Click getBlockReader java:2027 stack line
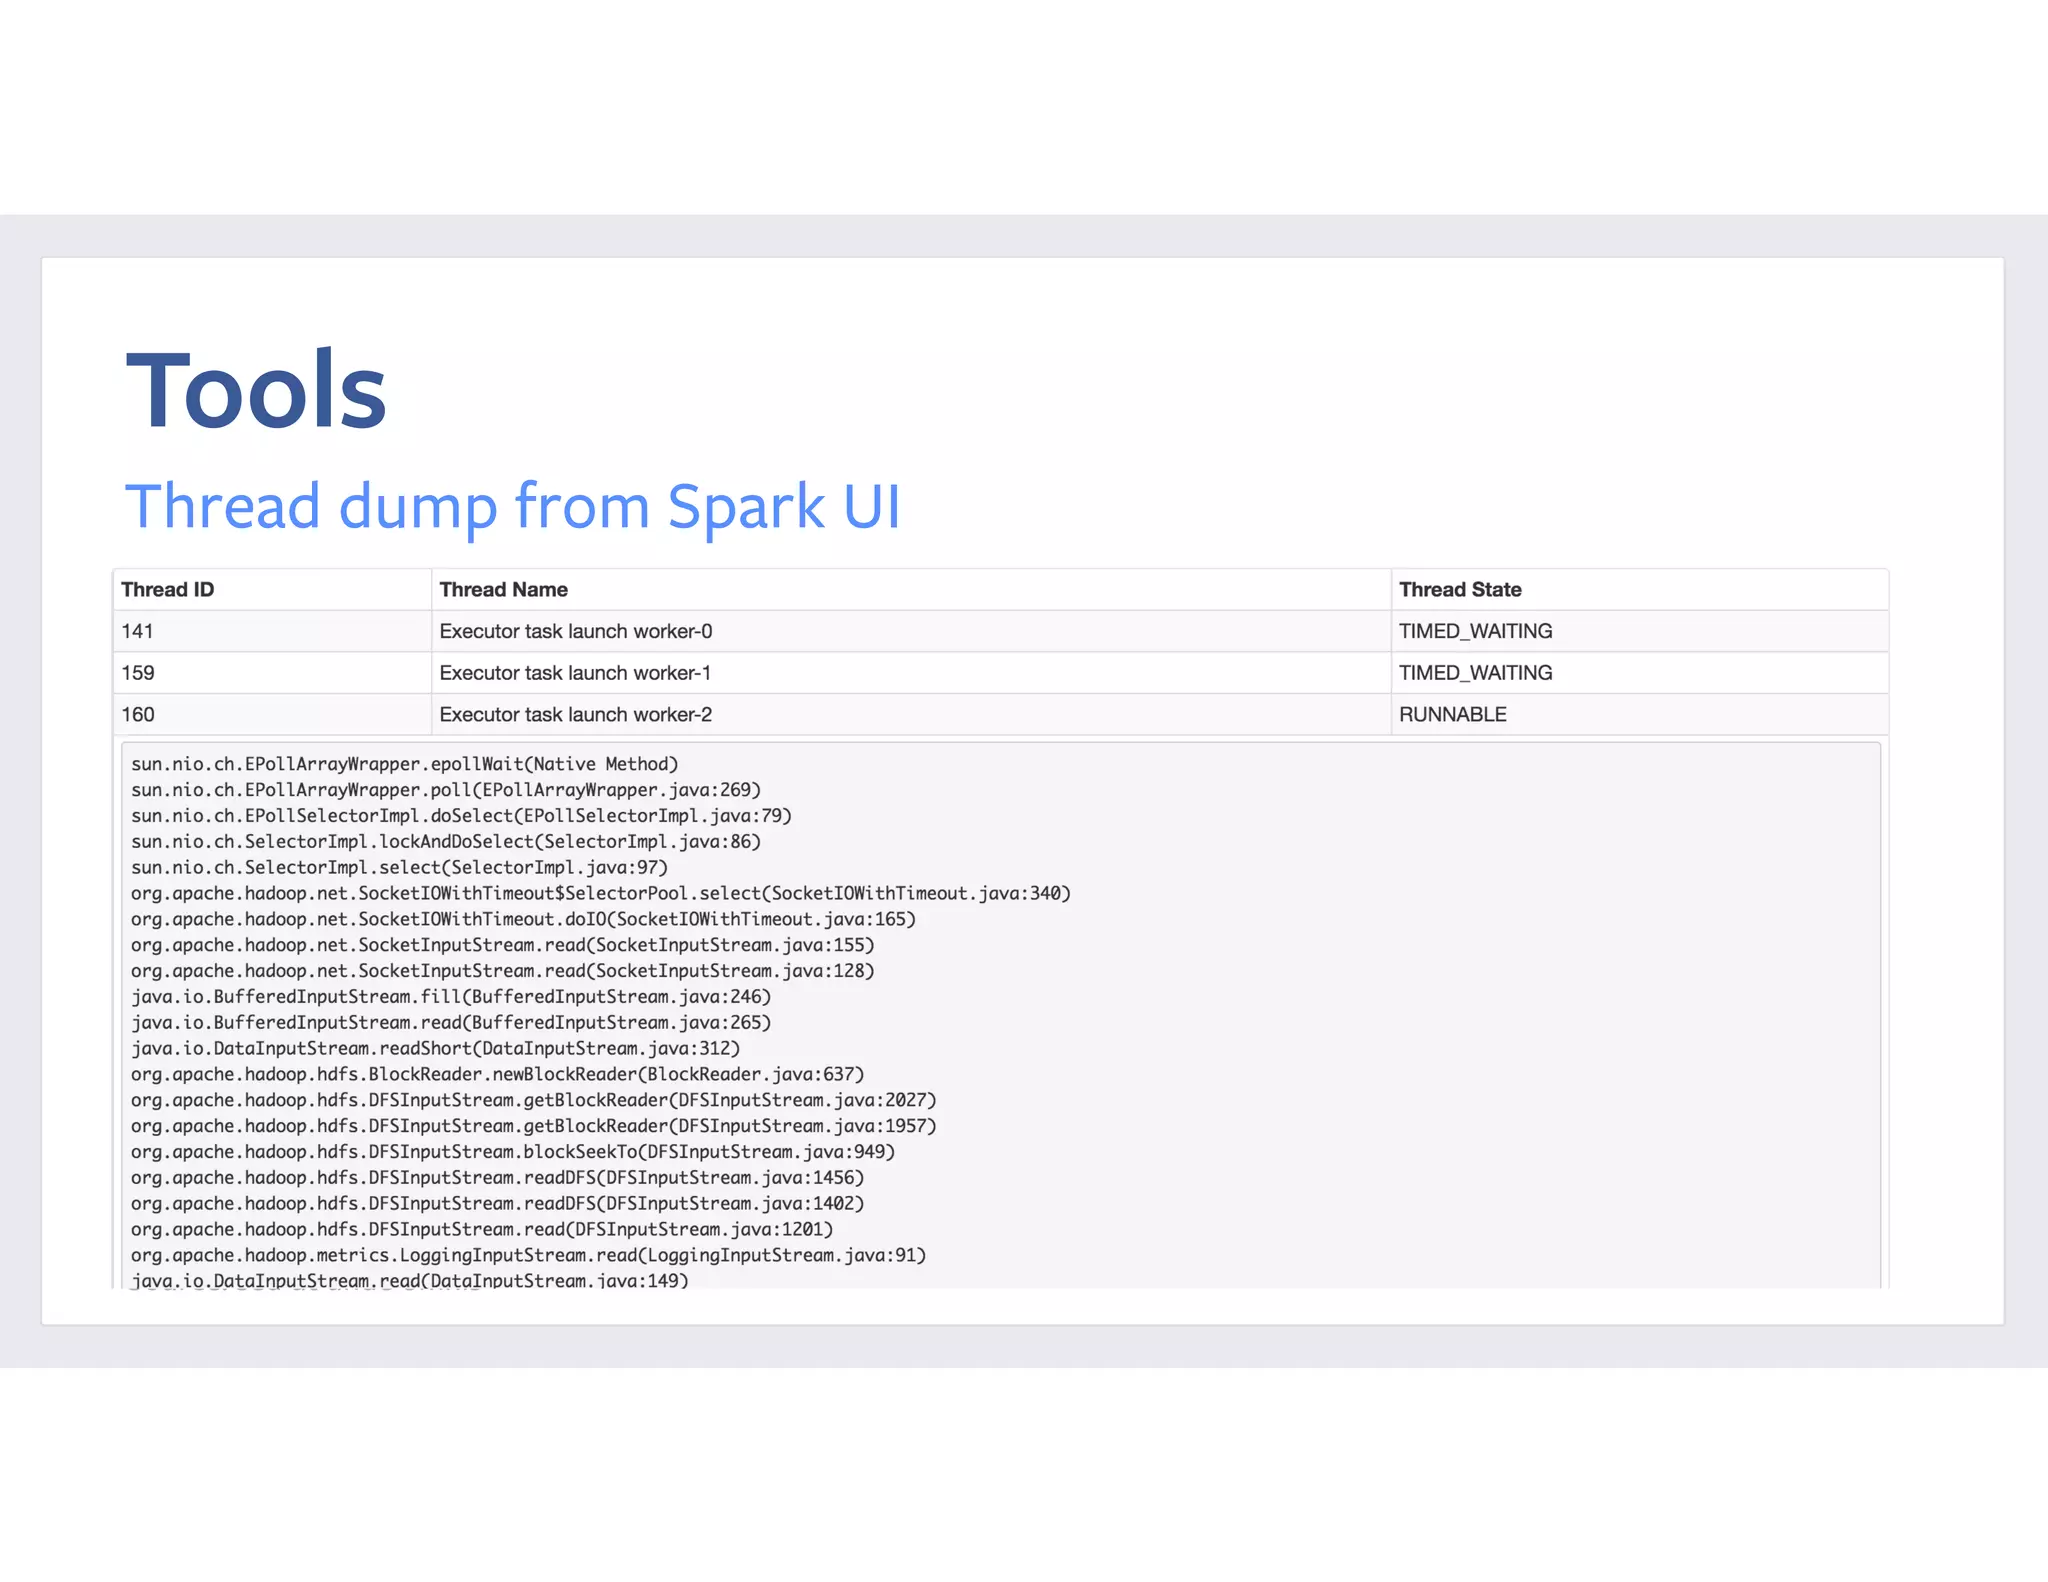Viewport: 2048px width, 1582px height. point(534,1101)
